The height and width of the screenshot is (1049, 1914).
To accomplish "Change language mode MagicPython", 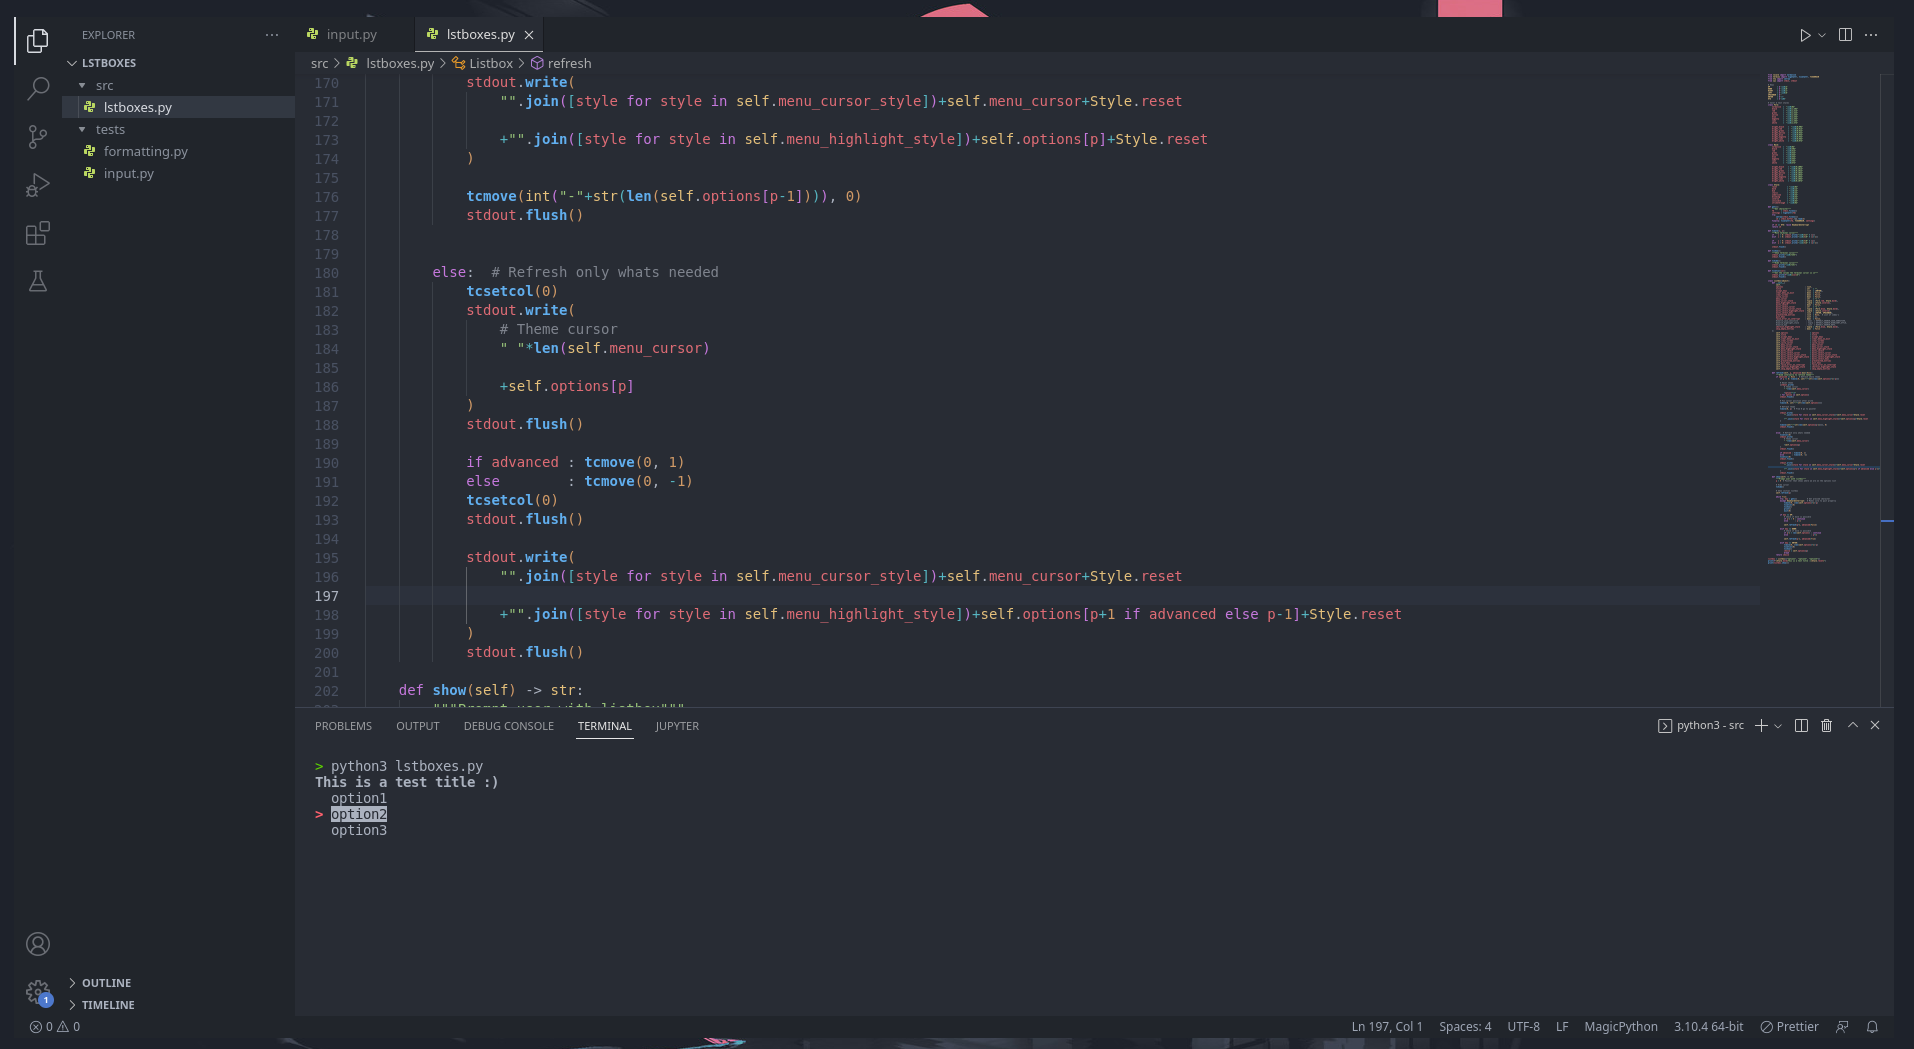I will point(1621,1027).
